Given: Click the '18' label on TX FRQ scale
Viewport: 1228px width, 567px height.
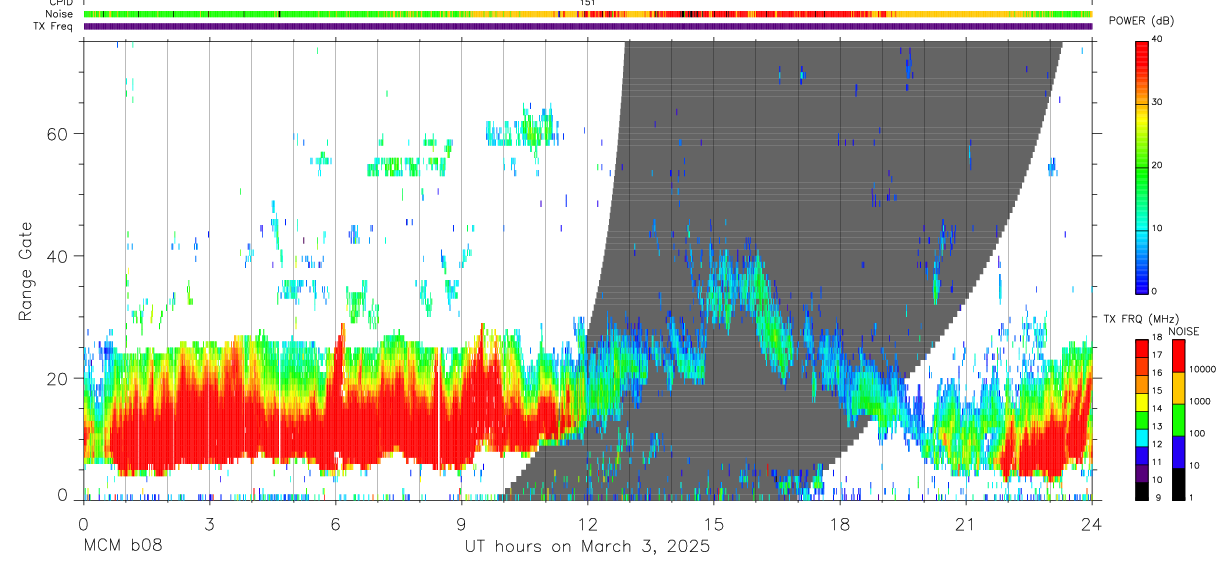Looking at the screenshot, I should pyautogui.click(x=1158, y=337).
